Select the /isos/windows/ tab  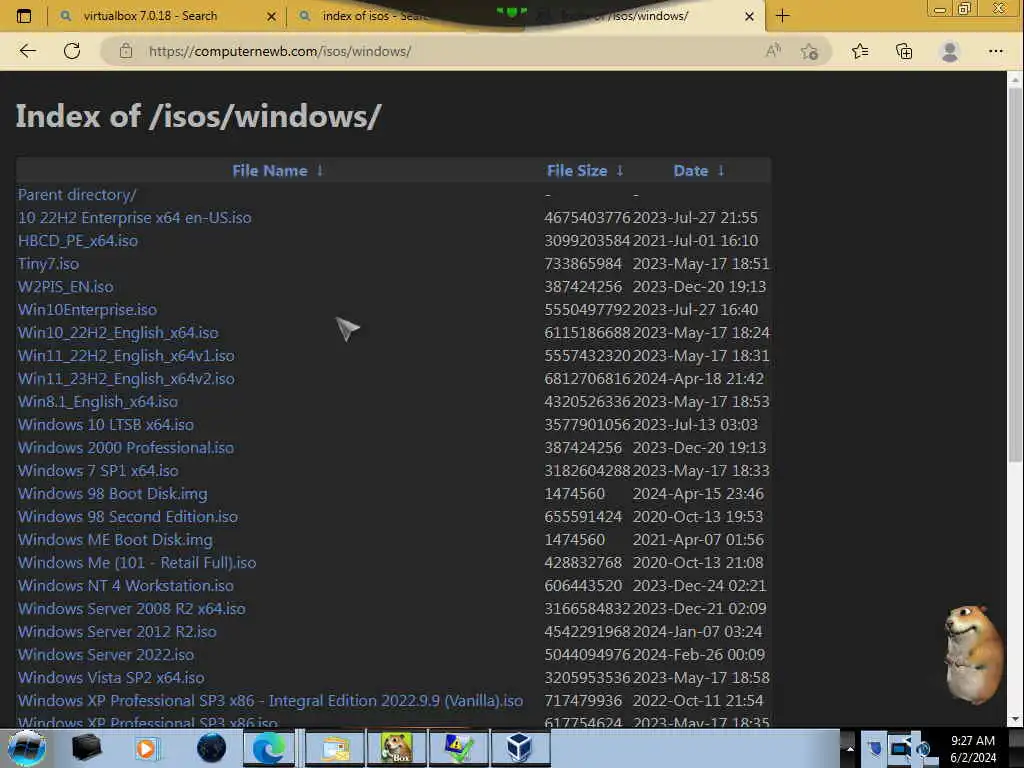pos(647,16)
